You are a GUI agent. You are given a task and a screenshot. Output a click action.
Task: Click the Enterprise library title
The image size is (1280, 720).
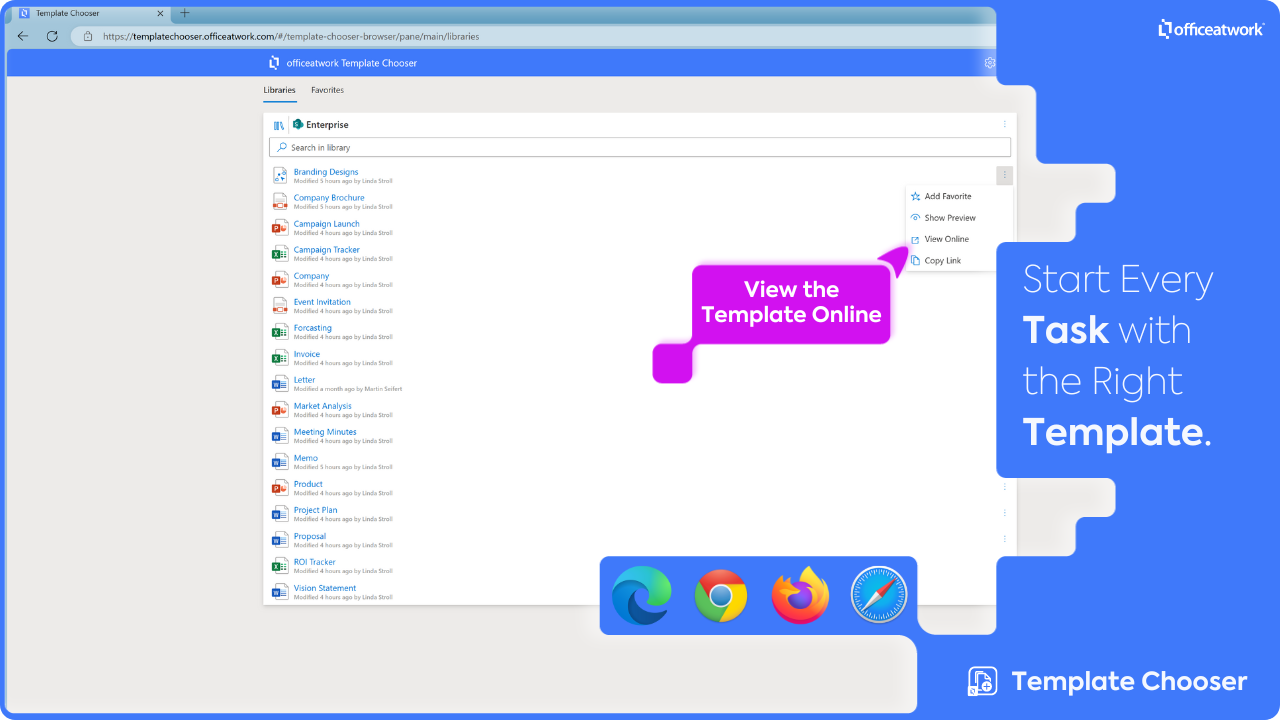327,125
